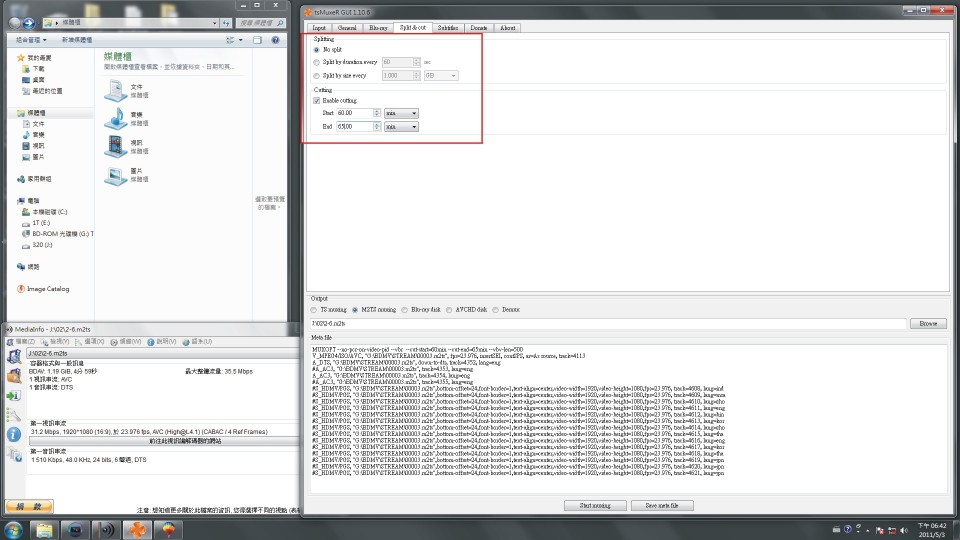Switch to the Blu-ray tab
The image size is (960, 540).
[378, 28]
